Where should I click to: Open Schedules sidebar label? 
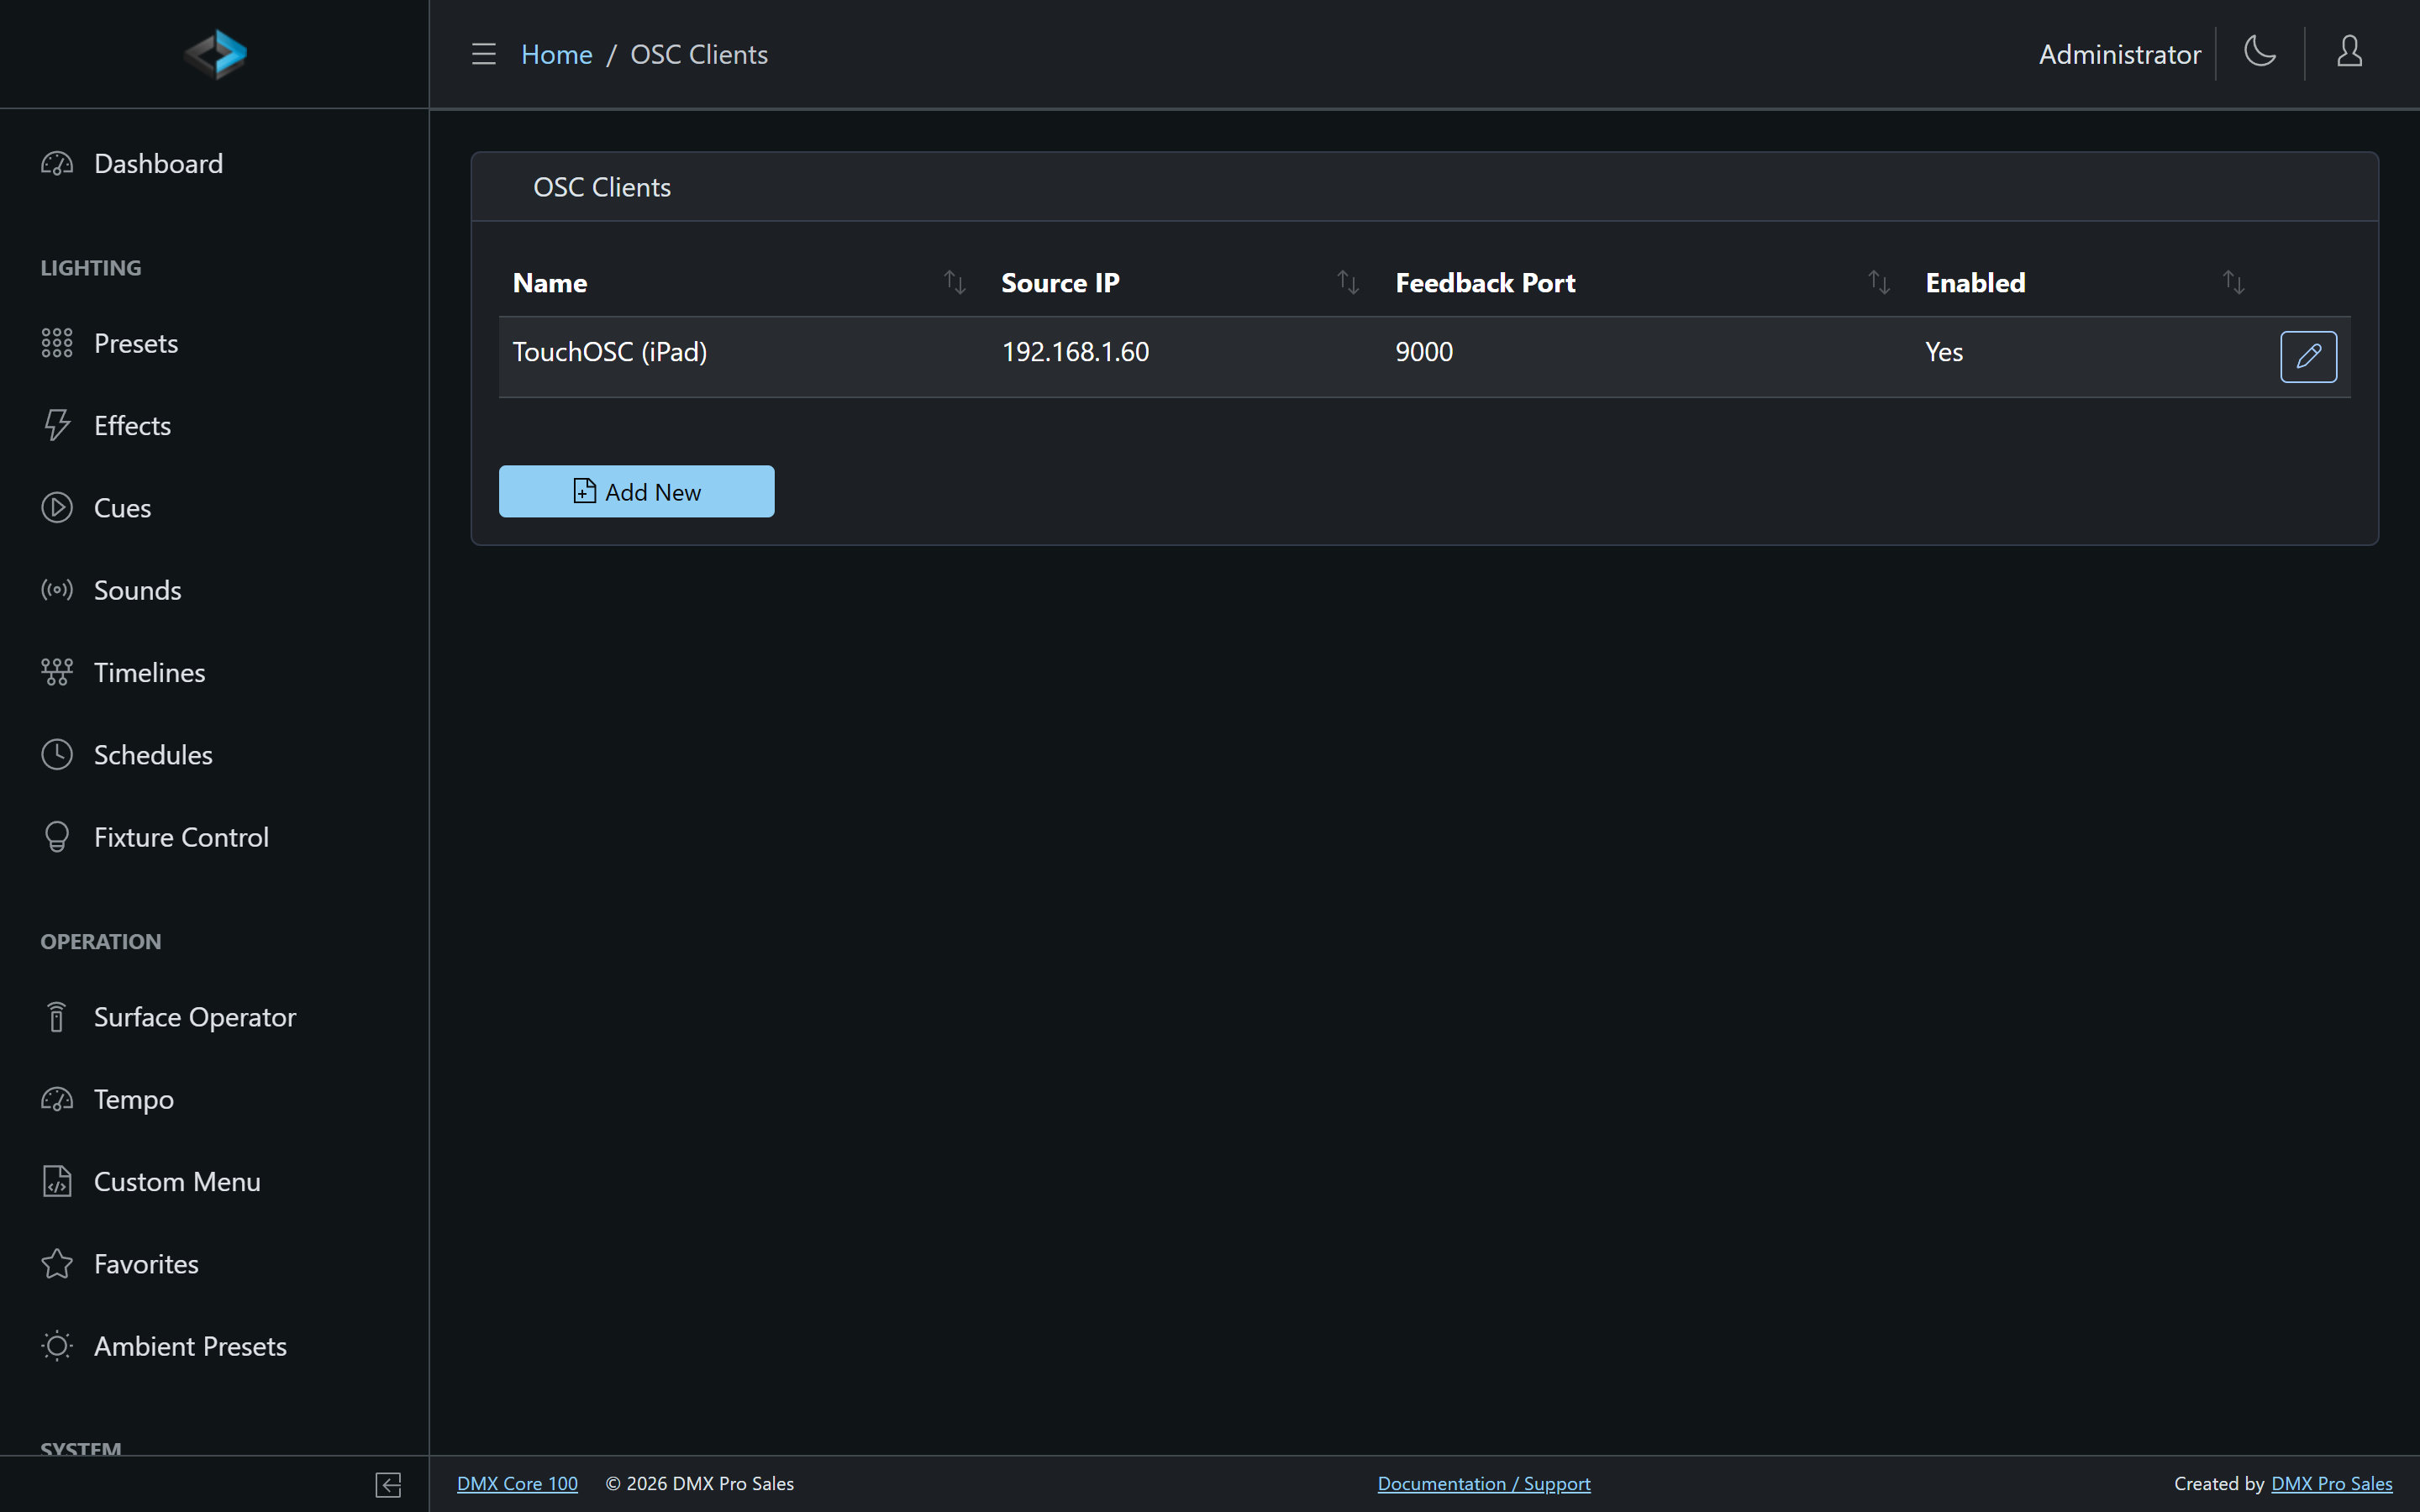(x=153, y=755)
